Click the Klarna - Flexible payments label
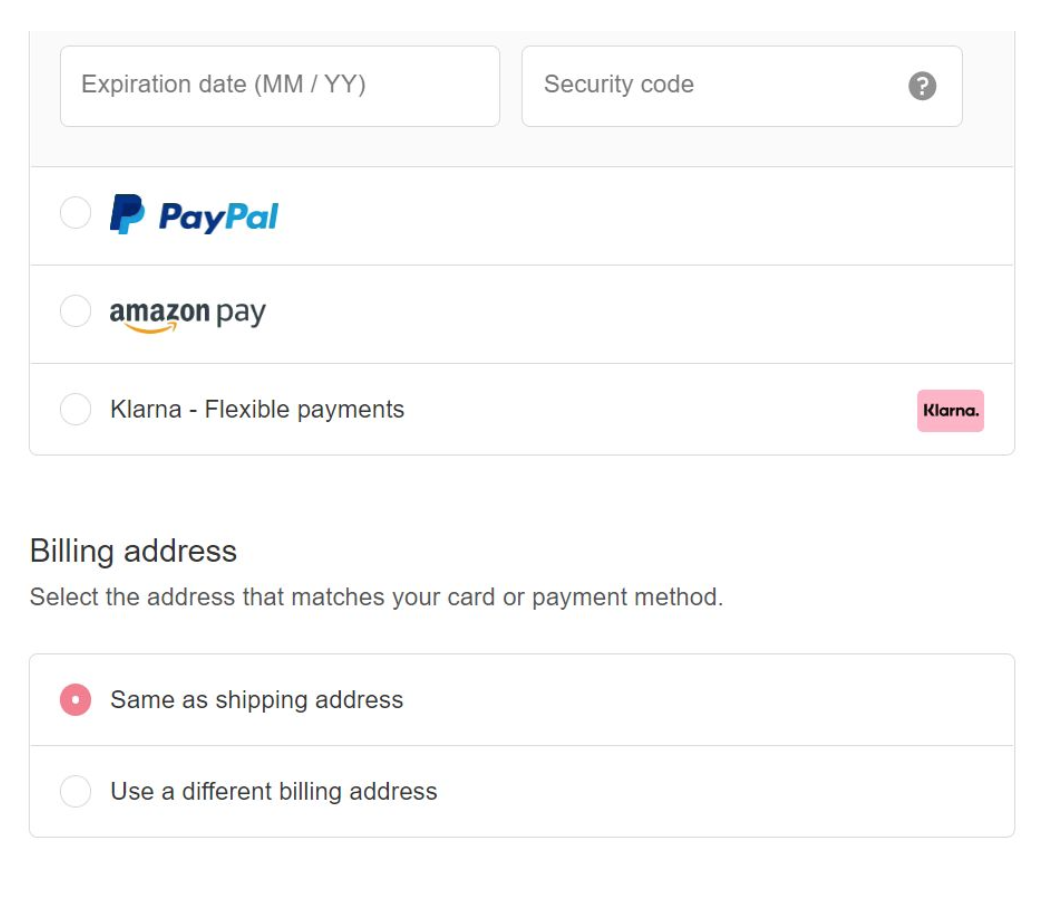The height and width of the screenshot is (899, 1041). pos(257,410)
